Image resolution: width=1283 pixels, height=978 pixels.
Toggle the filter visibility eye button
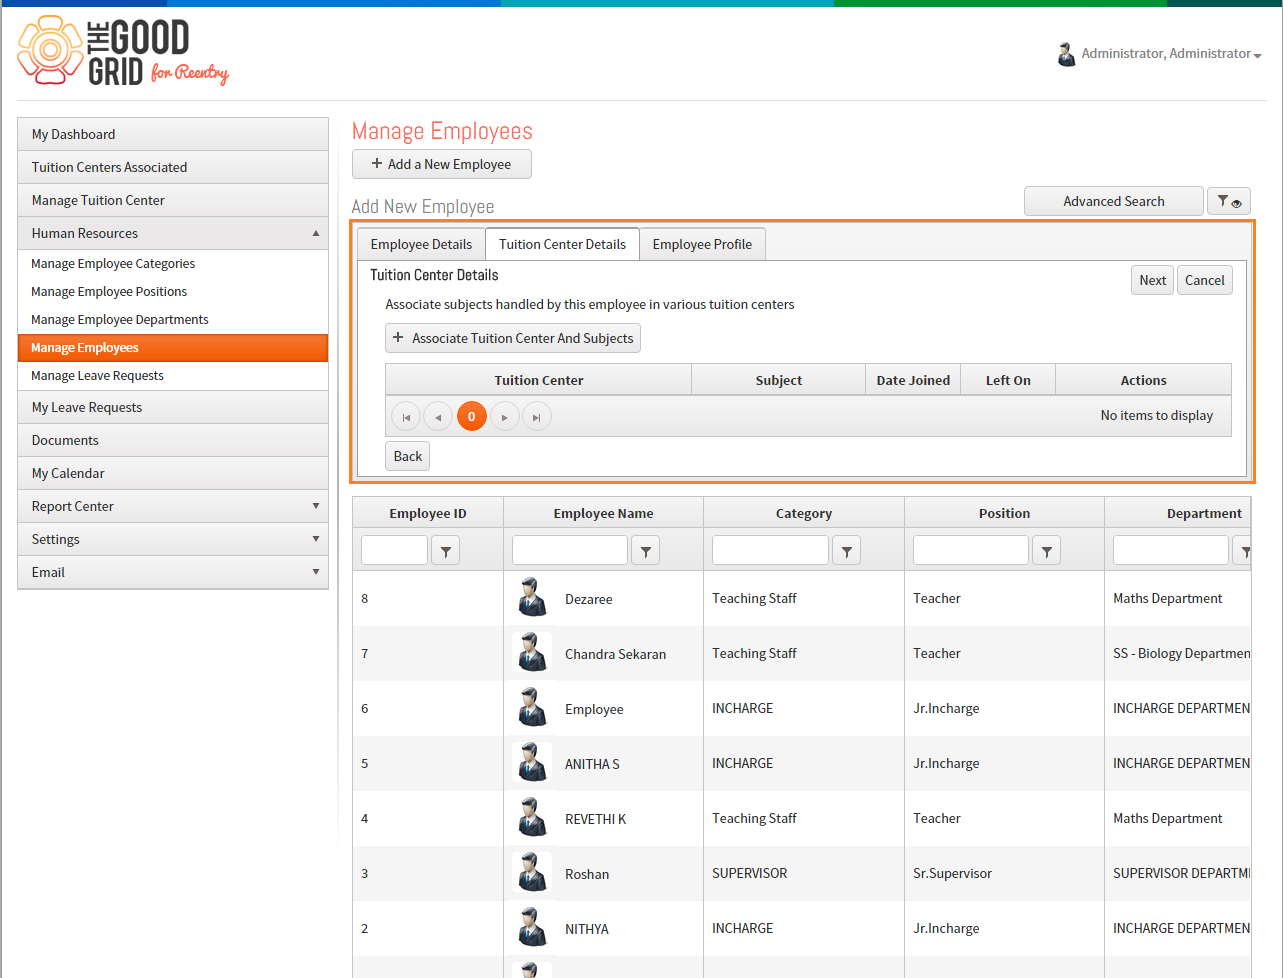coord(1229,201)
